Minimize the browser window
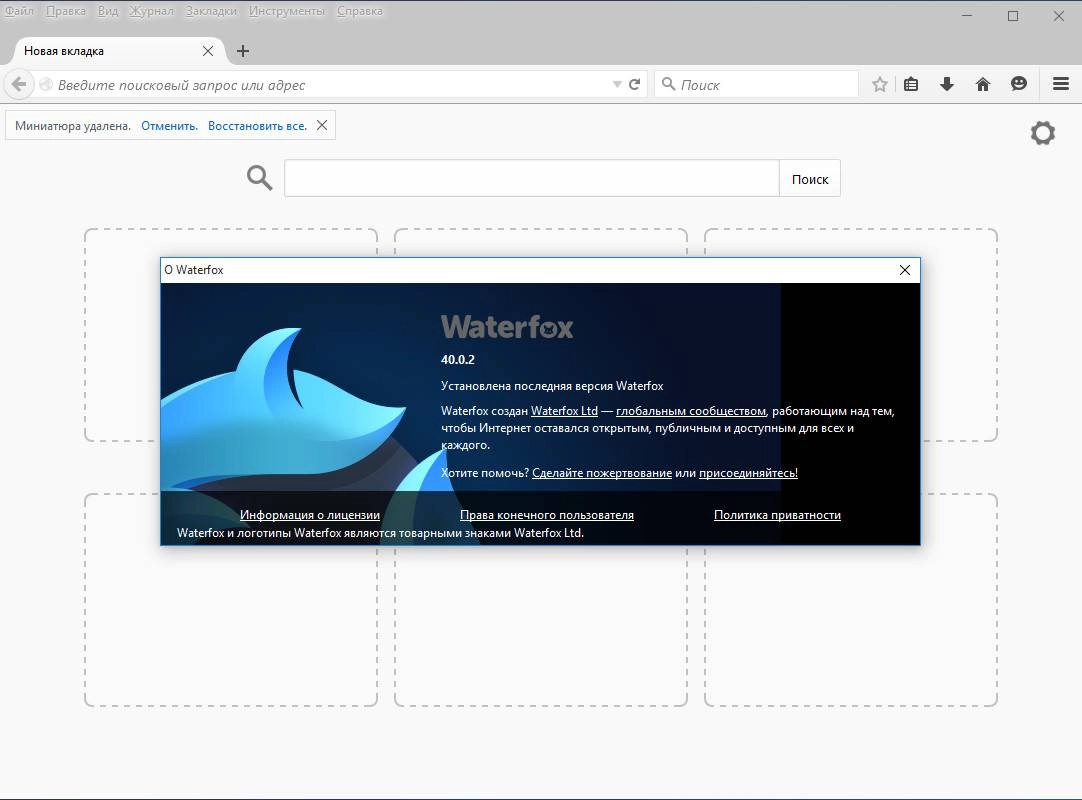The width and height of the screenshot is (1082, 800). click(967, 15)
